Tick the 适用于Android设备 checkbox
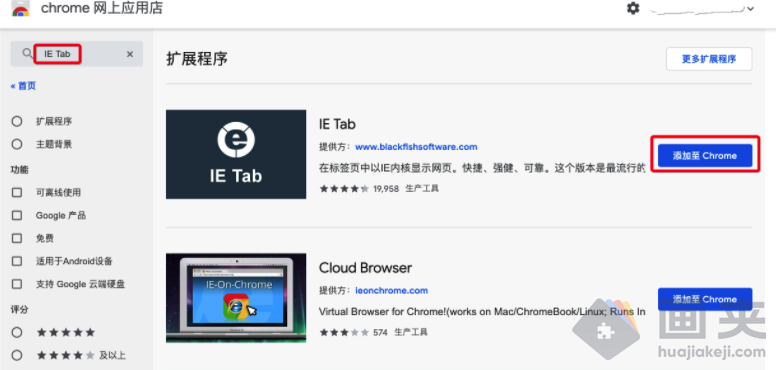 coord(17,261)
